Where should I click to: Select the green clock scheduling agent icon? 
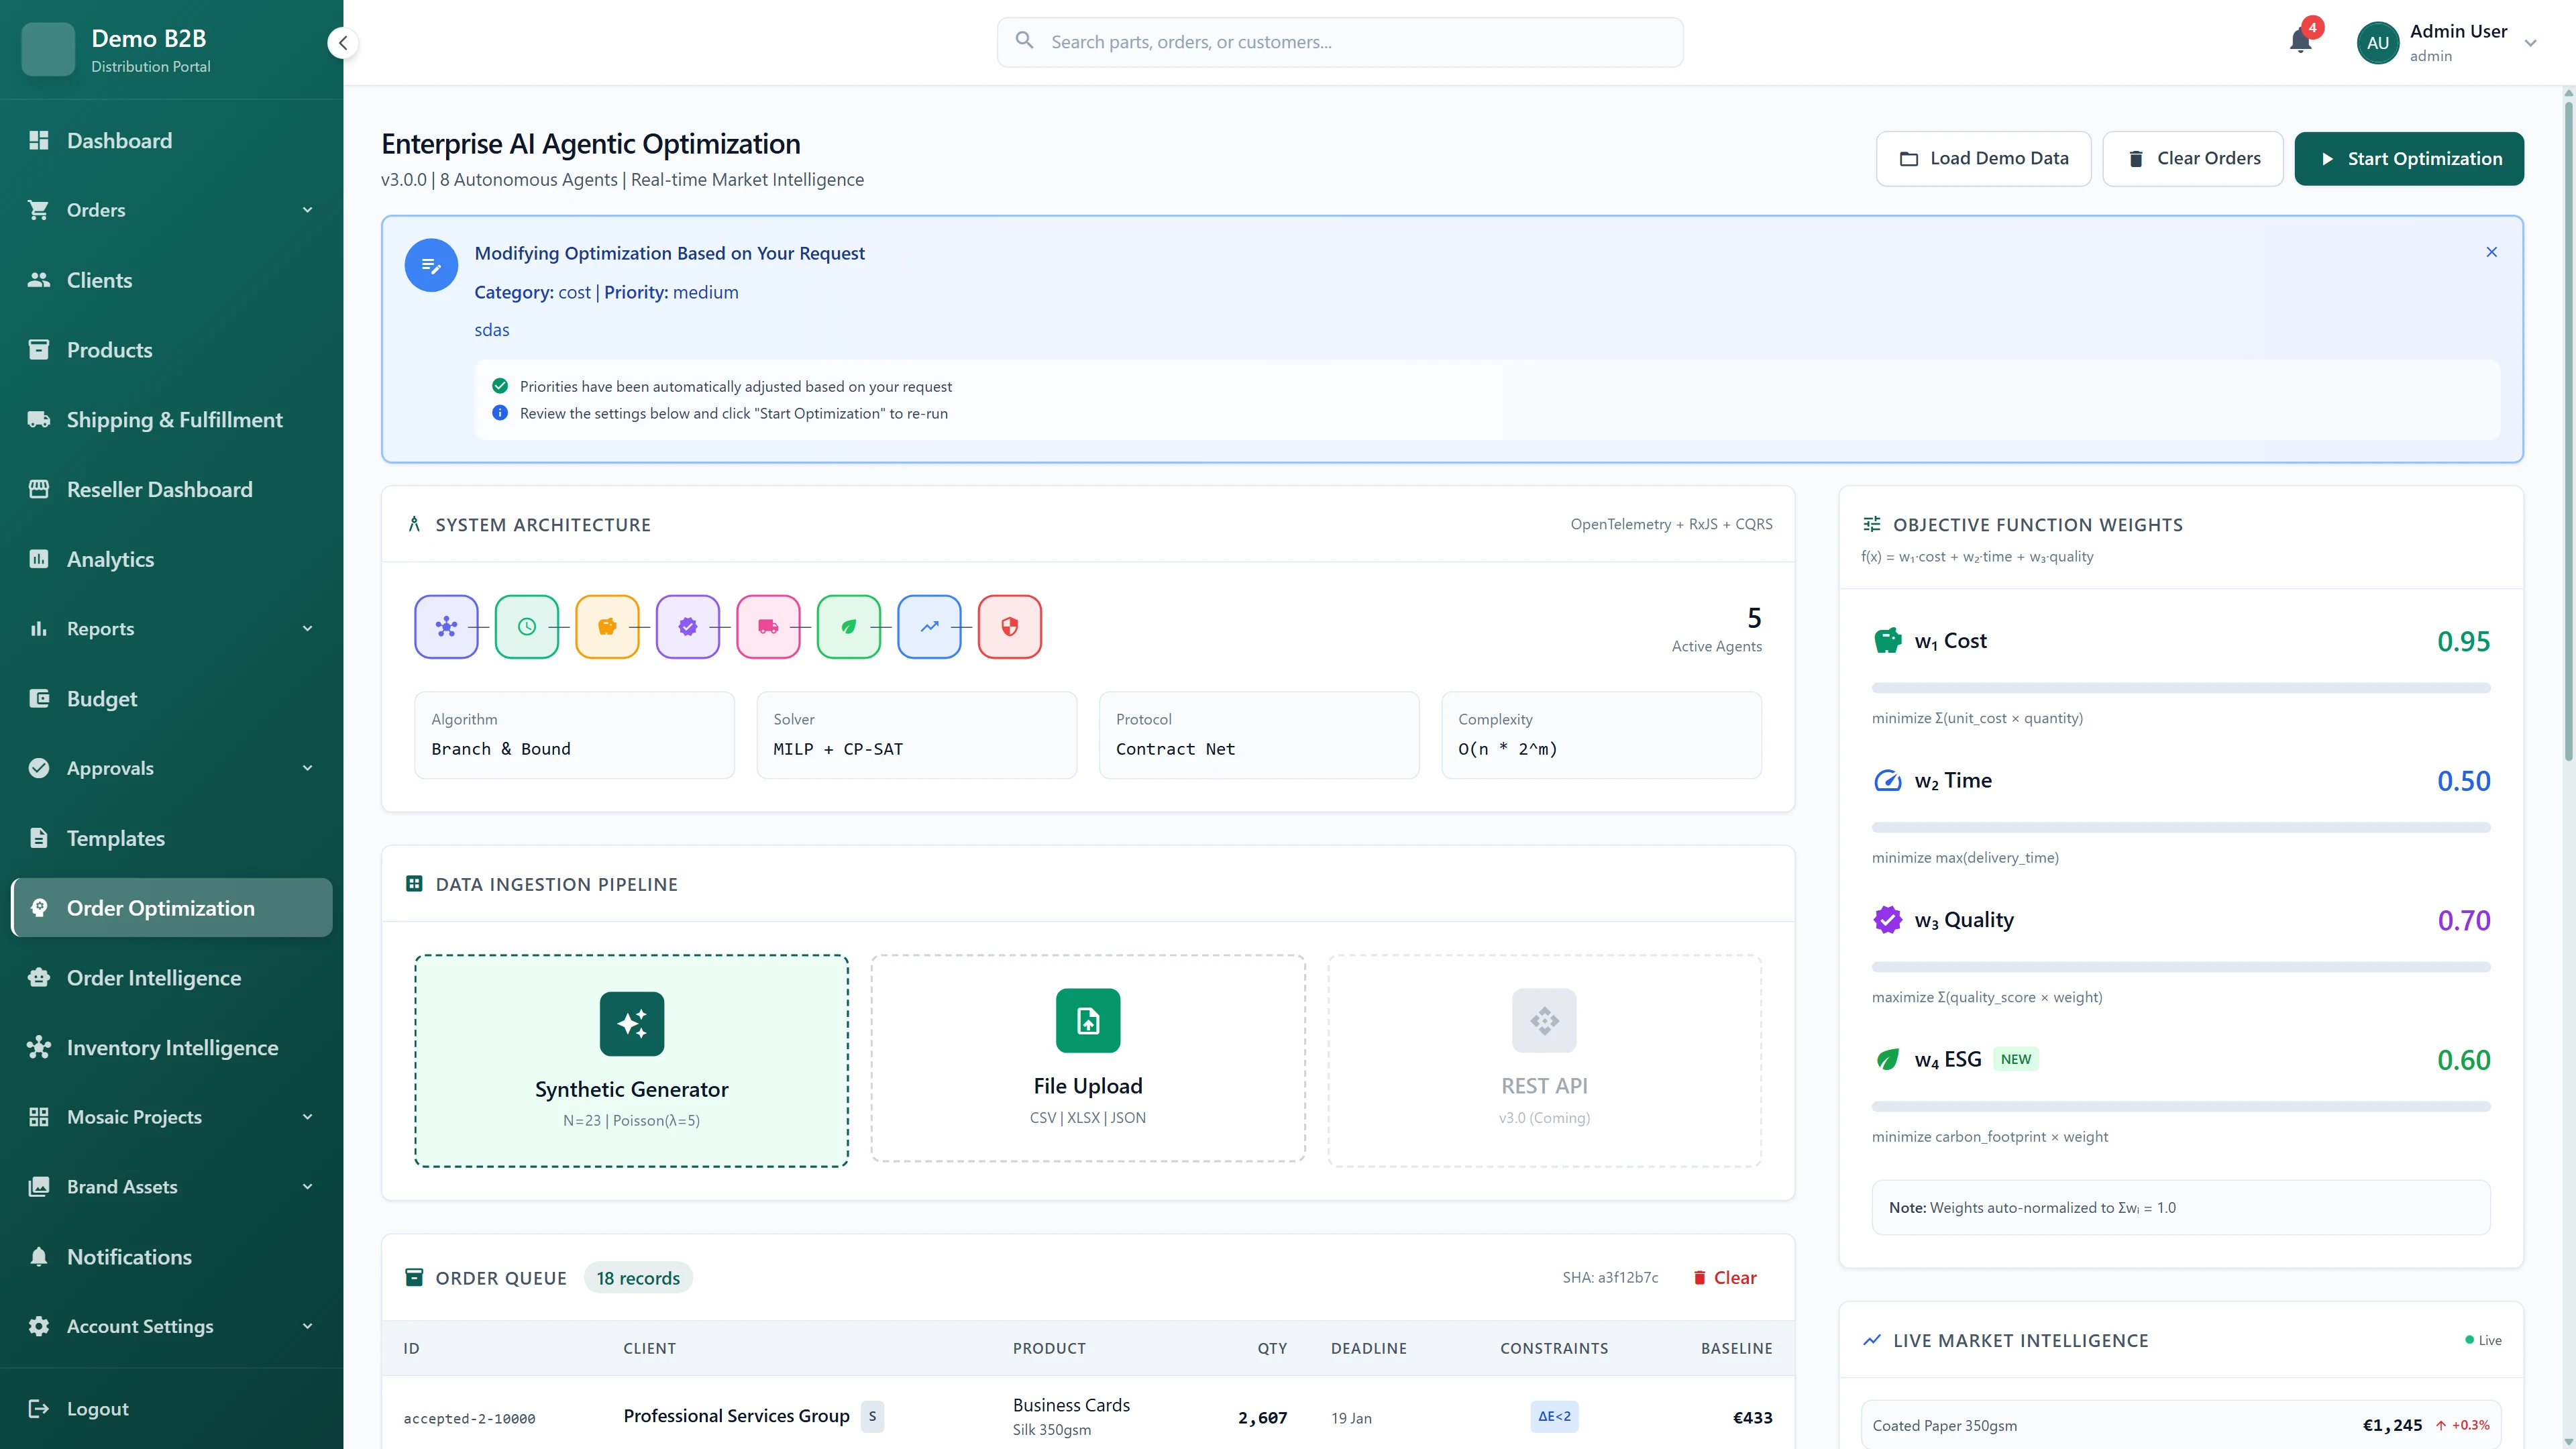[528, 627]
